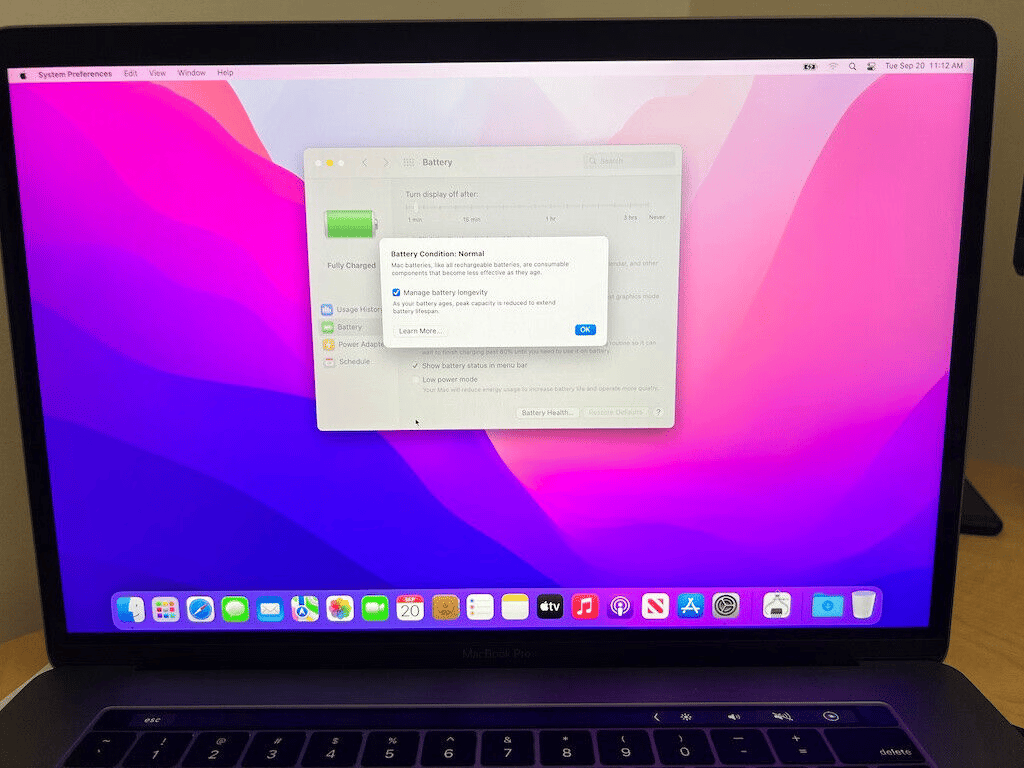
Task: Open Notes app in the Dock
Action: click(x=515, y=607)
